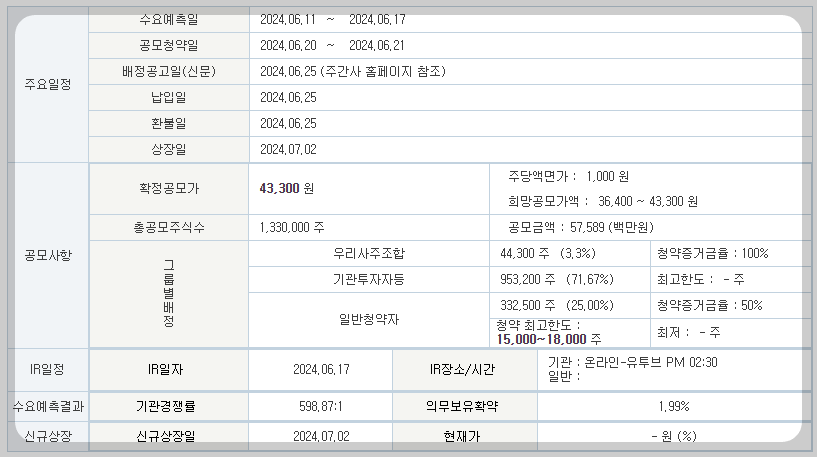Click the 수요예측일 start date 2024.06.11
Viewport: 817px width, 457px height.
[x=288, y=20]
